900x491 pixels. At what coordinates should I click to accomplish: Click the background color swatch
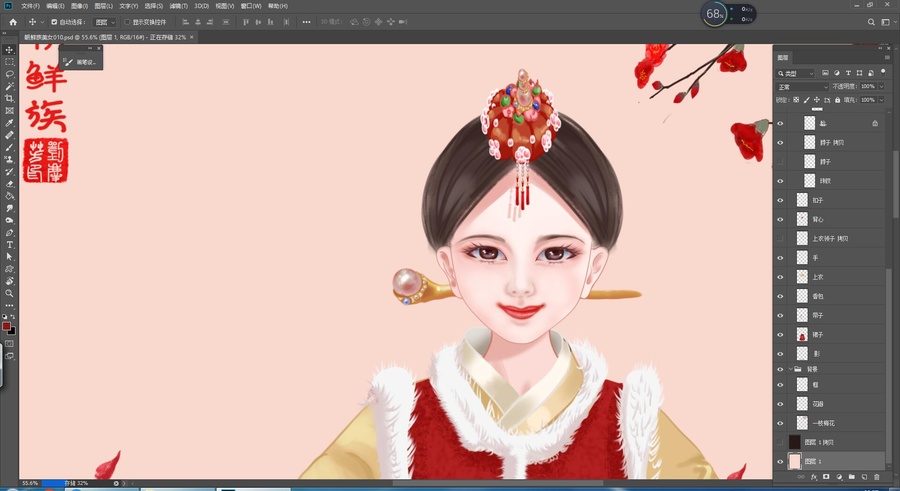(13, 331)
